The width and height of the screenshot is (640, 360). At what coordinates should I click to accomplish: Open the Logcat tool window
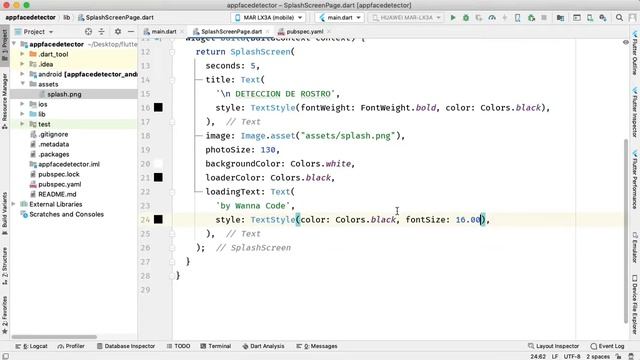pos(31,346)
